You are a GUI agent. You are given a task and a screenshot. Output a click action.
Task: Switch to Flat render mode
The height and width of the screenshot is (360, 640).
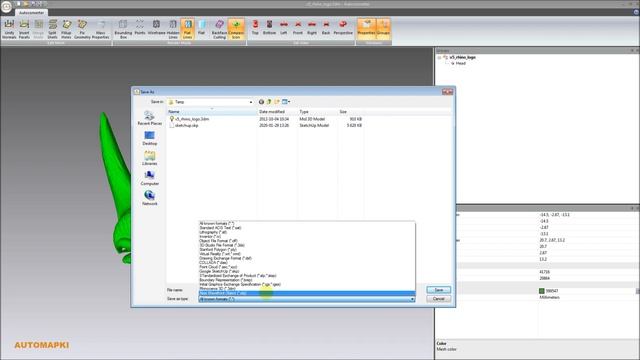point(202,27)
